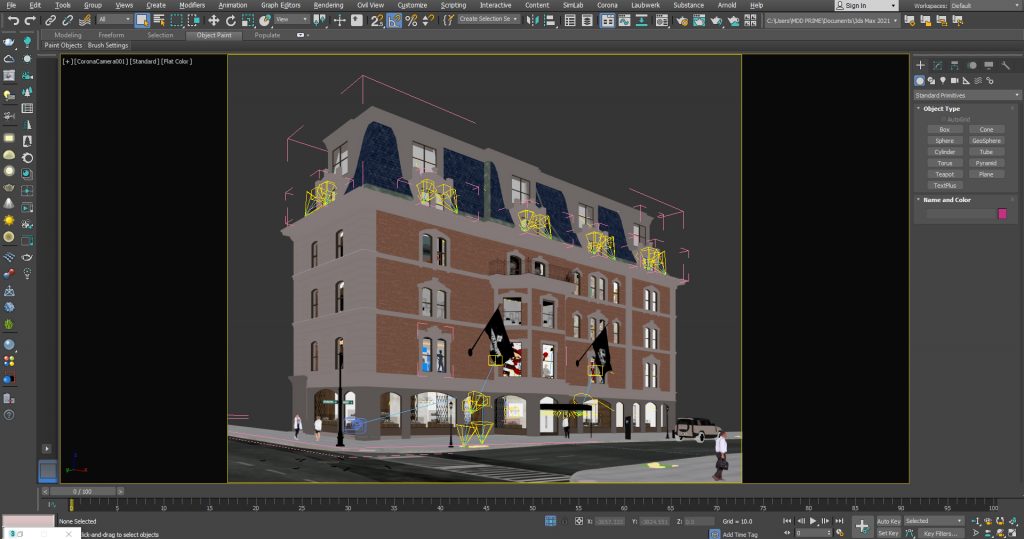Collapse the Object Type rollout
Image resolution: width=1024 pixels, height=539 pixels.
click(x=941, y=108)
